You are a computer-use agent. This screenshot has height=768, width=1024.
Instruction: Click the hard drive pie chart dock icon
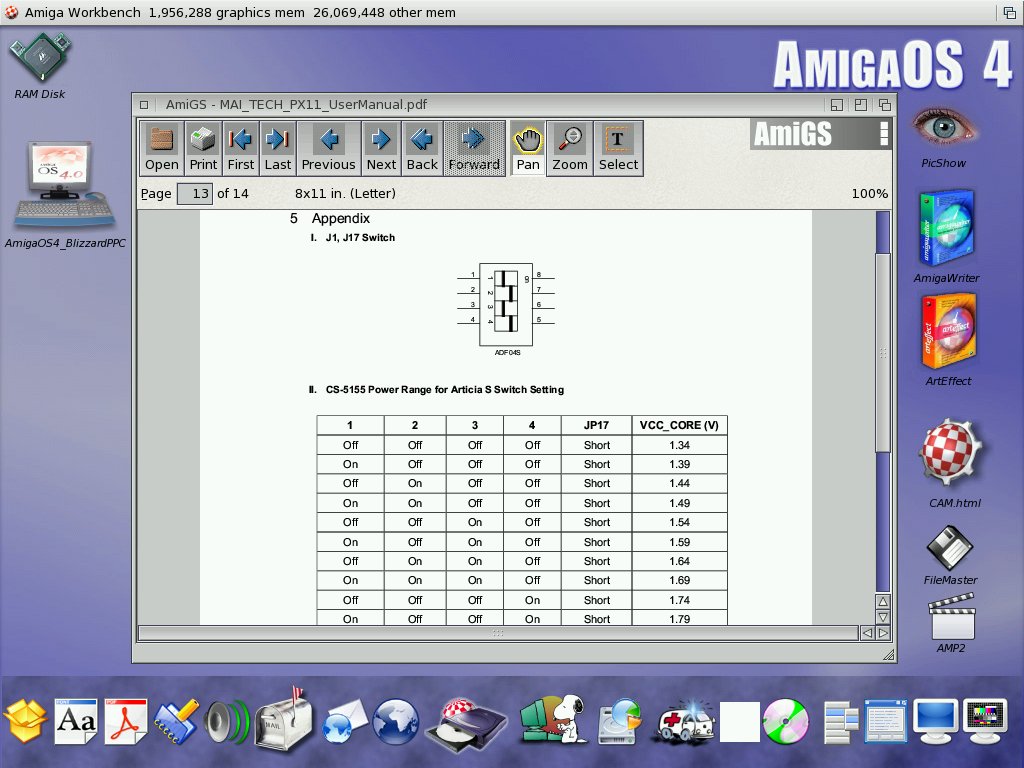coord(619,722)
